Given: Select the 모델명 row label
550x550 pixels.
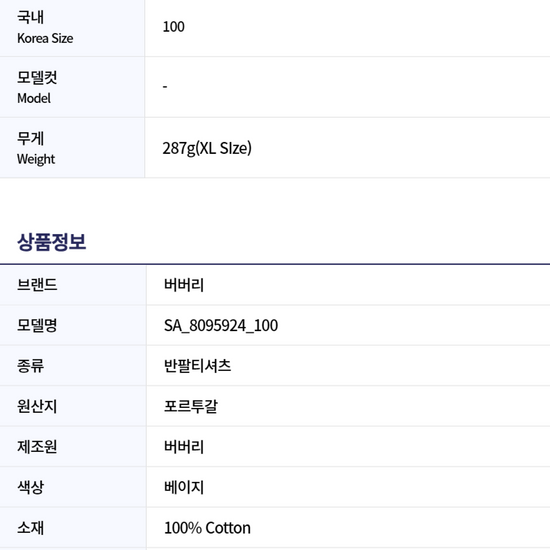Looking at the screenshot, I should [x=37, y=325].
